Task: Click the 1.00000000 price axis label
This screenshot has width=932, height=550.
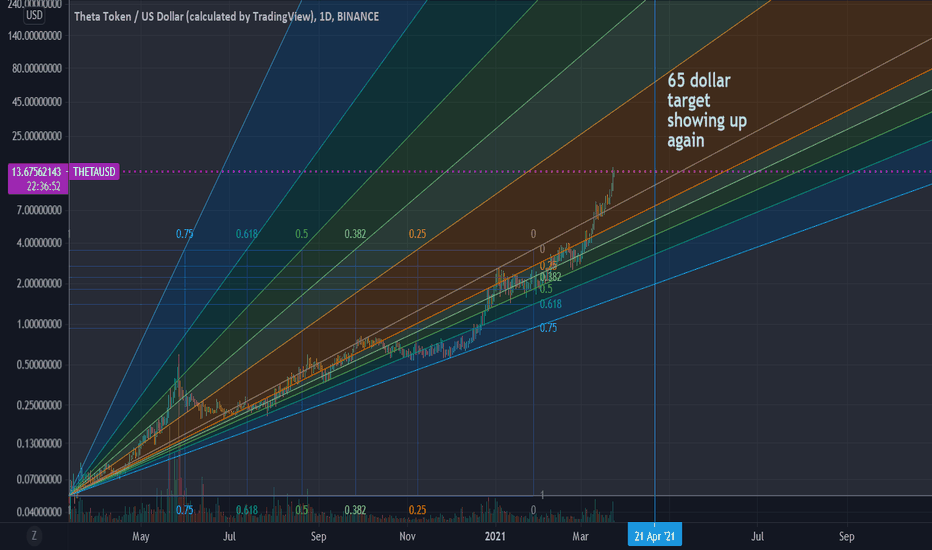Action: click(x=39, y=324)
